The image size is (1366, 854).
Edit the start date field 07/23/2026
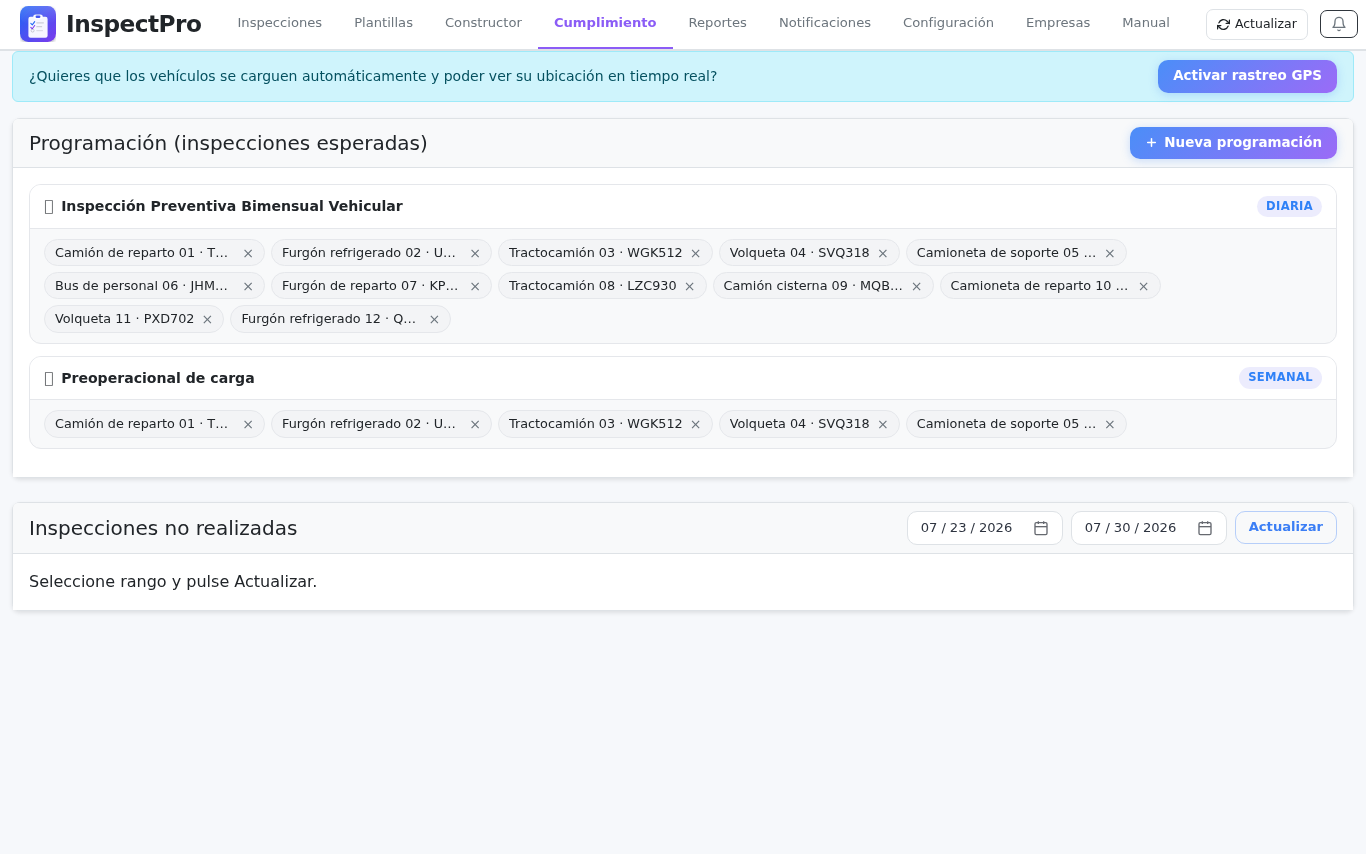(x=985, y=528)
